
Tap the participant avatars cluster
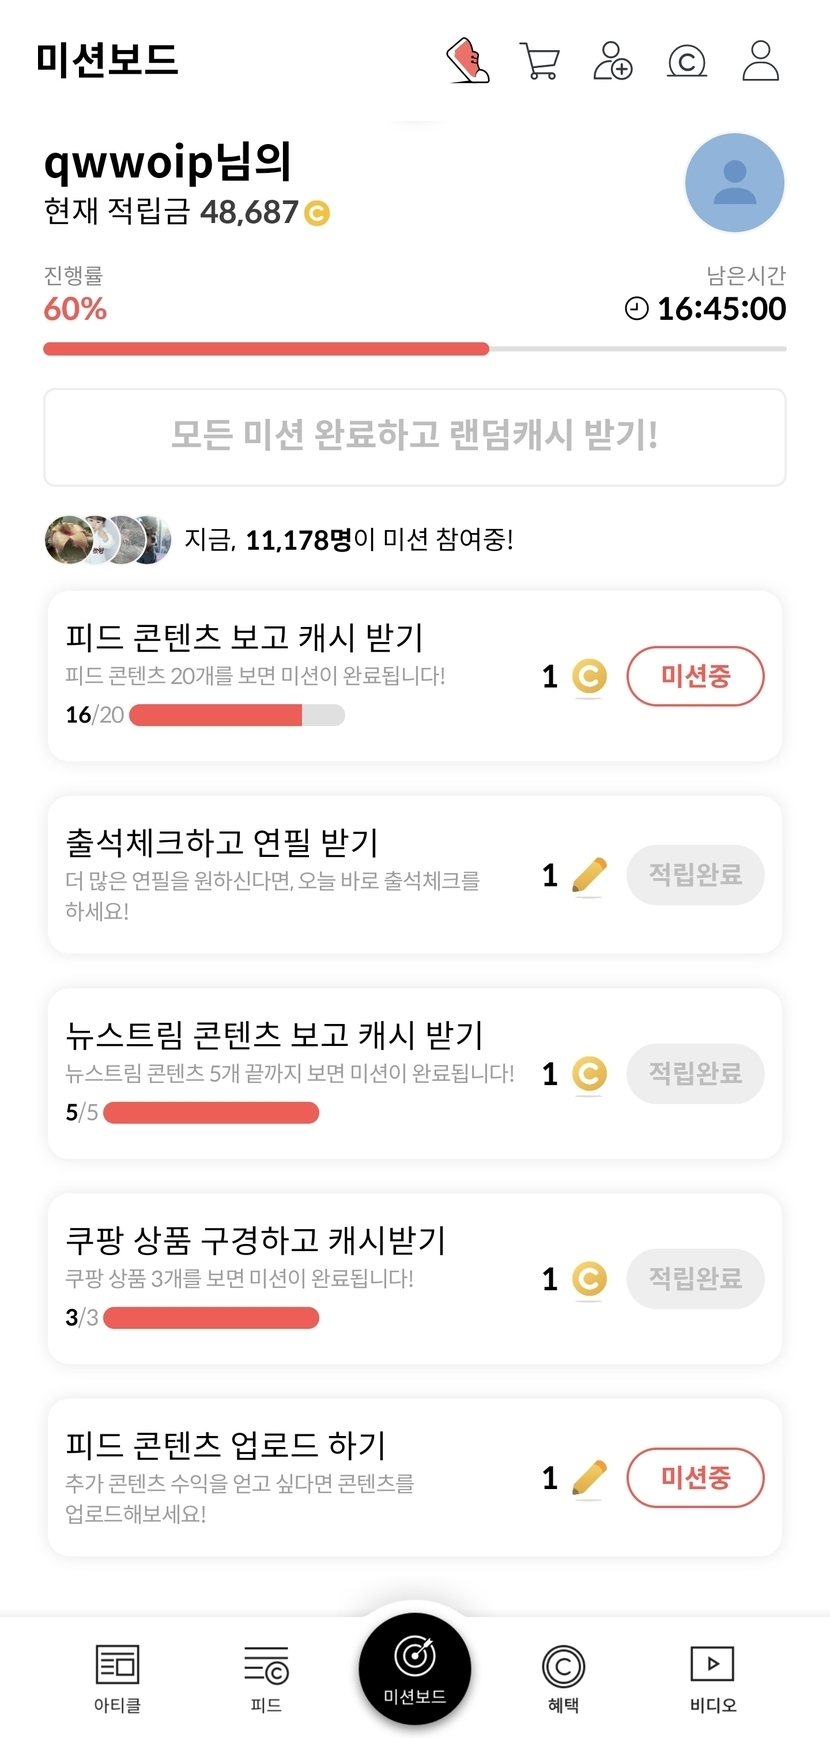tap(108, 540)
